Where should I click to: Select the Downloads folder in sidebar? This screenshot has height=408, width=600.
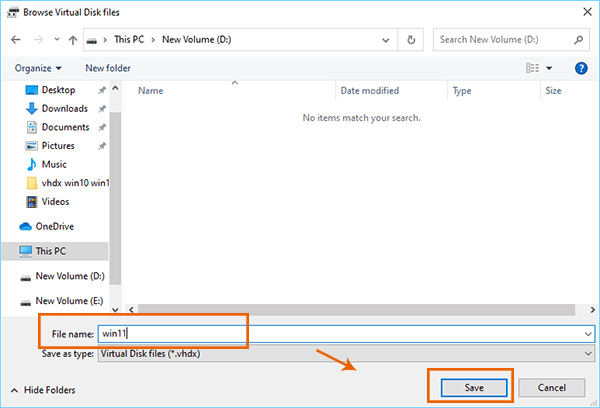point(64,109)
